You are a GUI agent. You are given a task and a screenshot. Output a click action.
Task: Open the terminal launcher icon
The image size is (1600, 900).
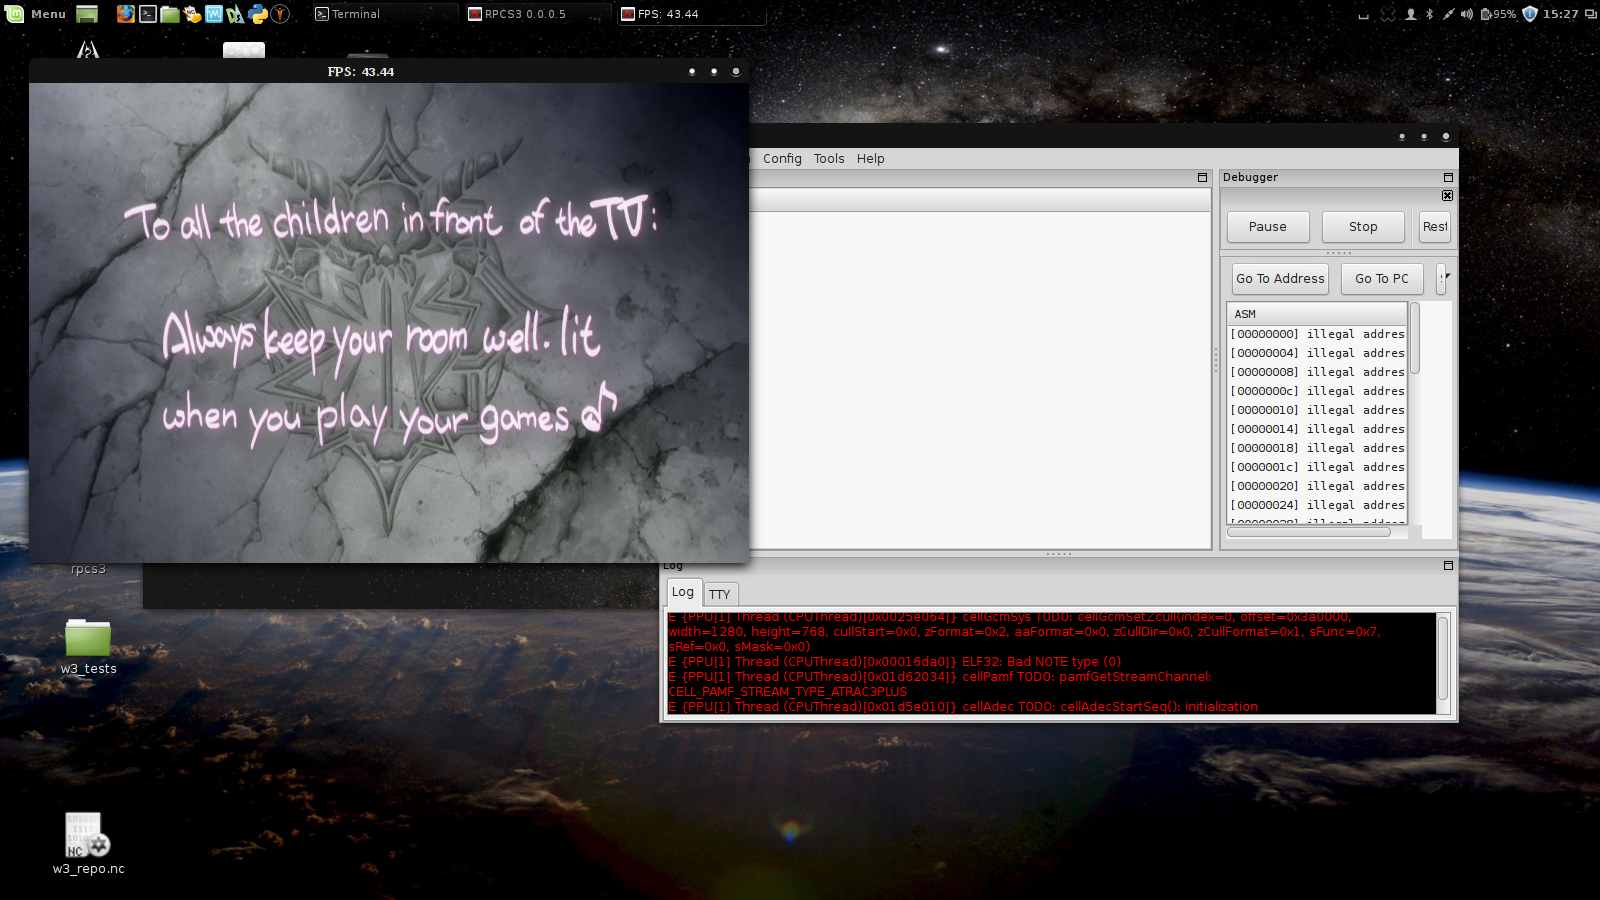tap(148, 14)
